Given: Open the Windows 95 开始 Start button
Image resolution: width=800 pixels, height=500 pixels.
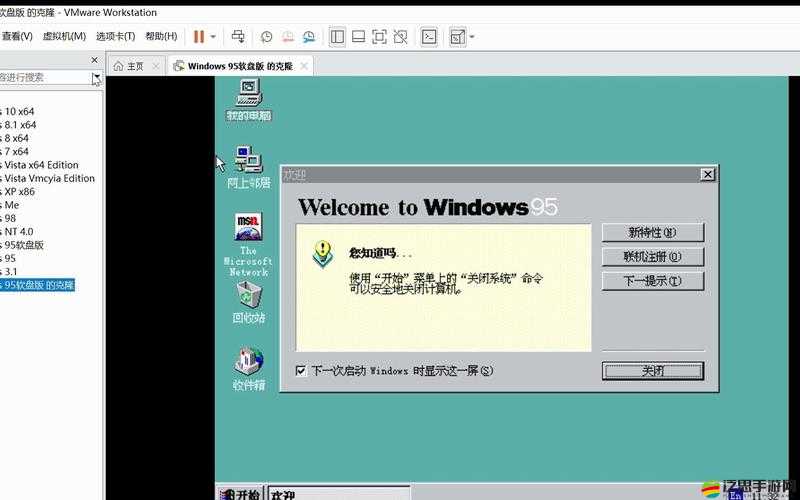Looking at the screenshot, I should 240,493.
